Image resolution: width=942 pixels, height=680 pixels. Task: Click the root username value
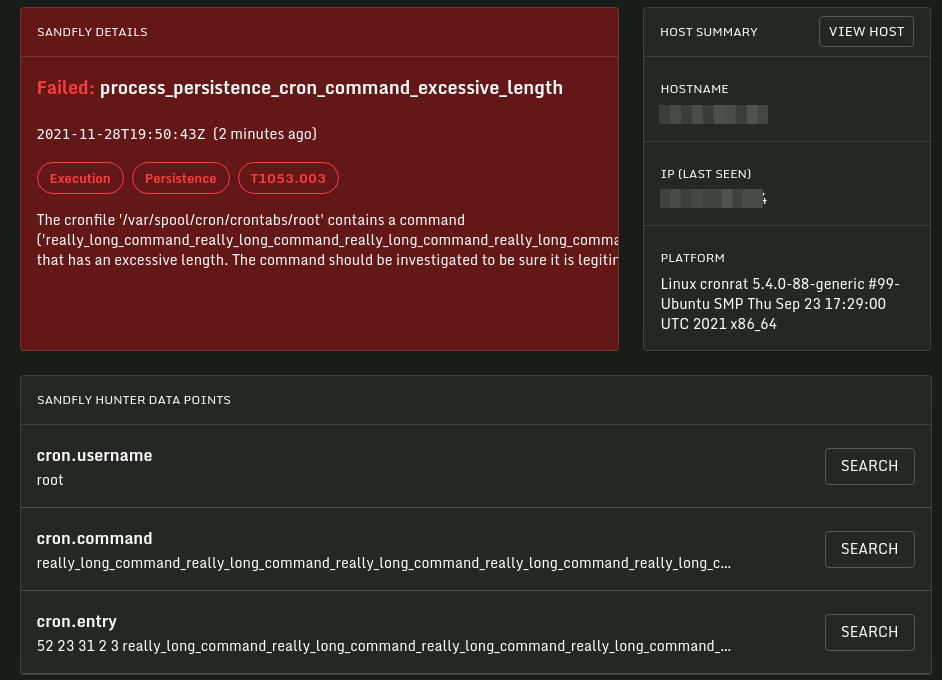[x=50, y=480]
